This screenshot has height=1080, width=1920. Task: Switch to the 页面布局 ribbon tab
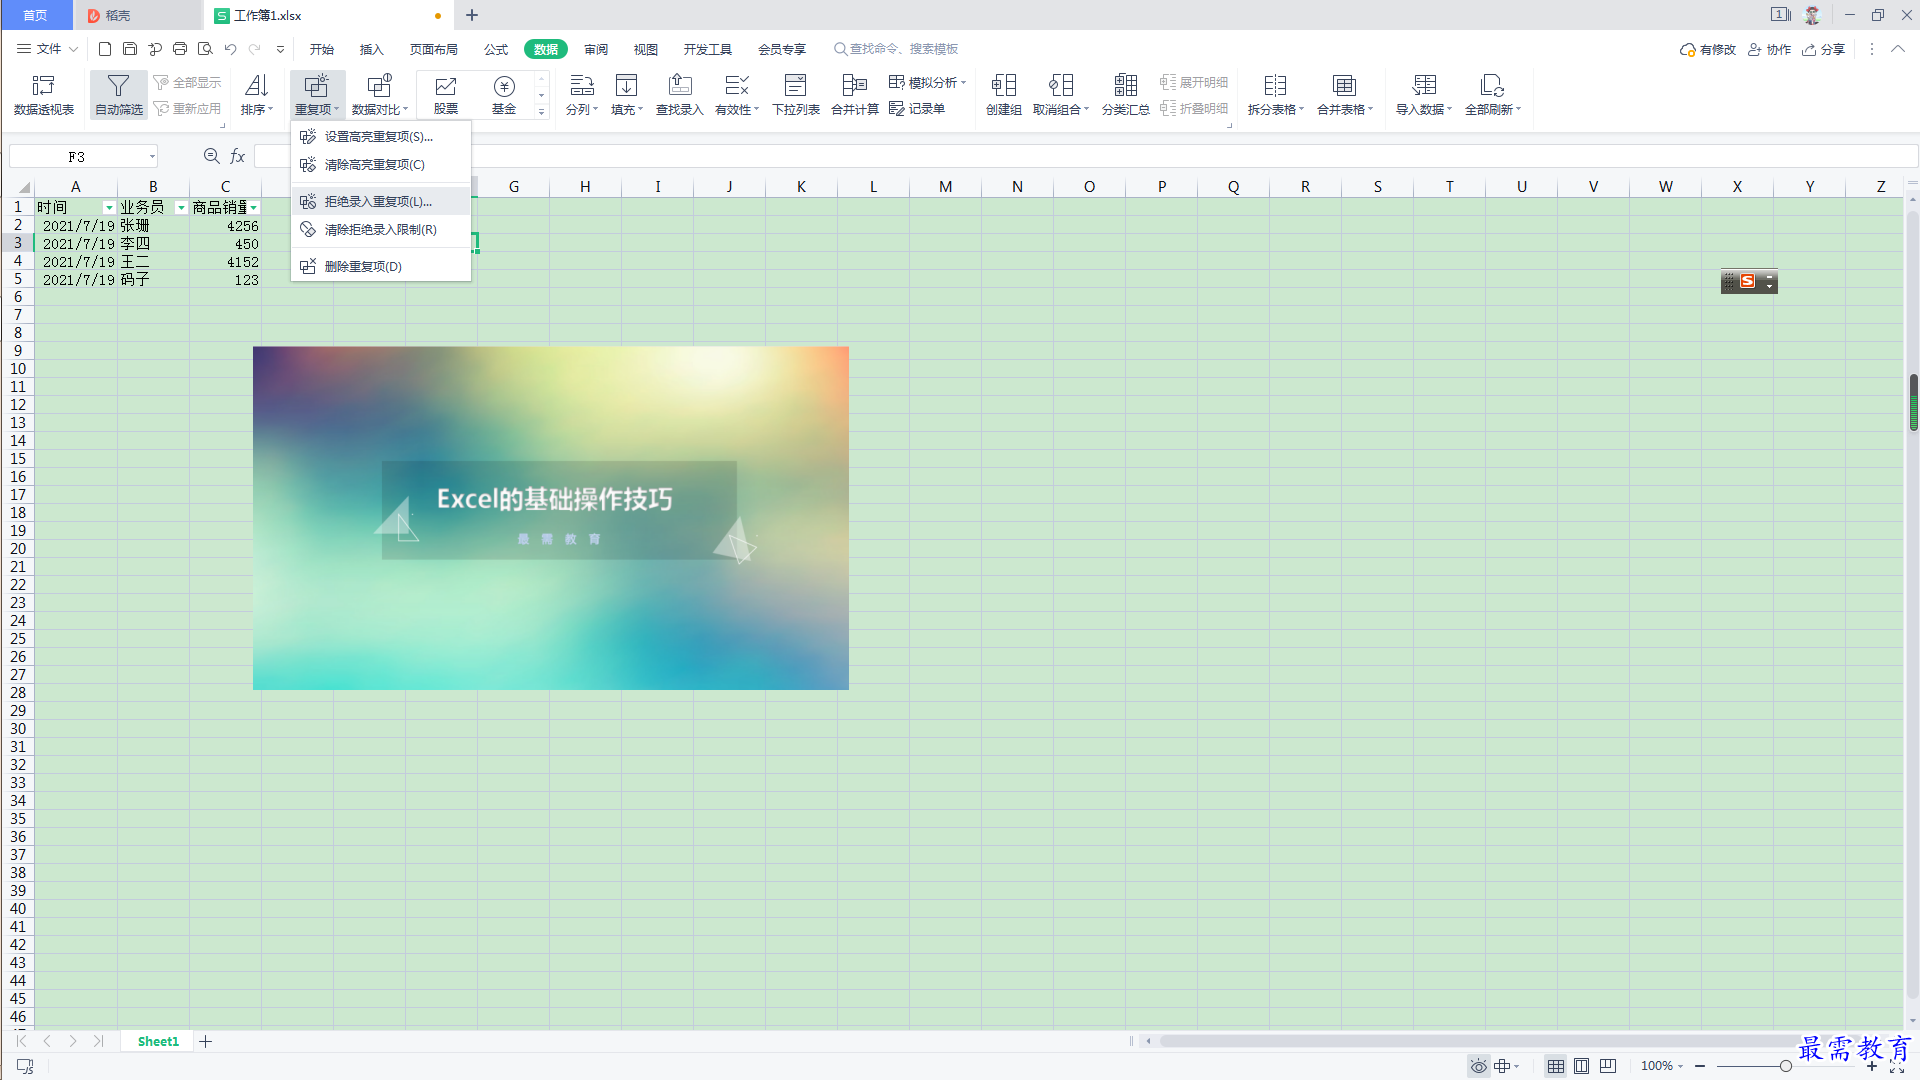(434, 49)
